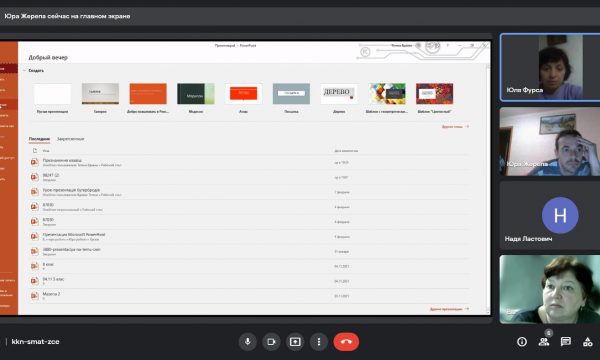Pick the geometric pattern Шаблон template

387,94
